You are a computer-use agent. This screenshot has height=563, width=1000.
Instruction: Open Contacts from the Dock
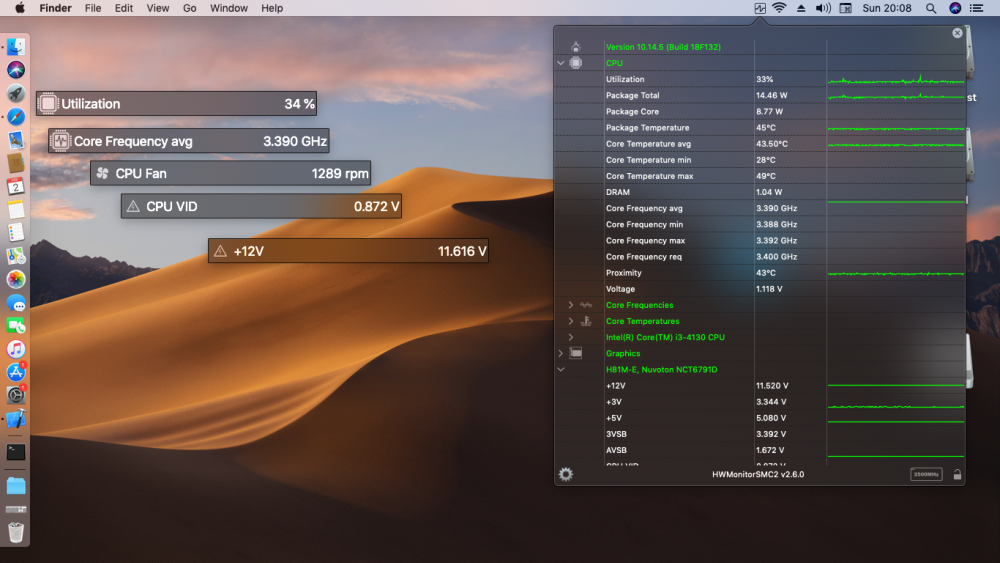pos(16,163)
